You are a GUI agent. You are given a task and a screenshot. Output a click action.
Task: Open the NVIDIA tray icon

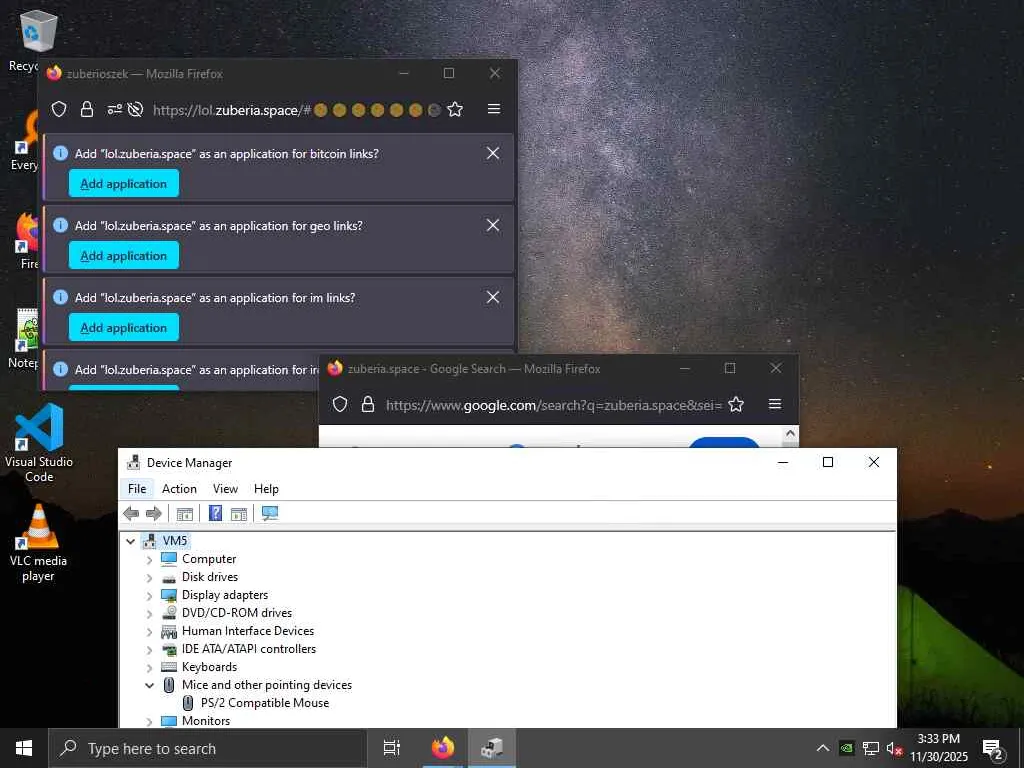coord(846,748)
